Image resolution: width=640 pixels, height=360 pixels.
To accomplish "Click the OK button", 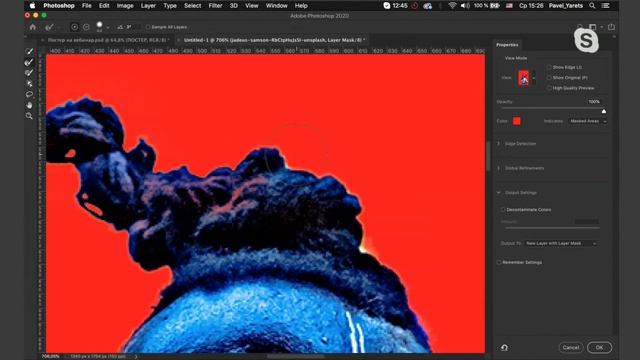I will pos(599,347).
